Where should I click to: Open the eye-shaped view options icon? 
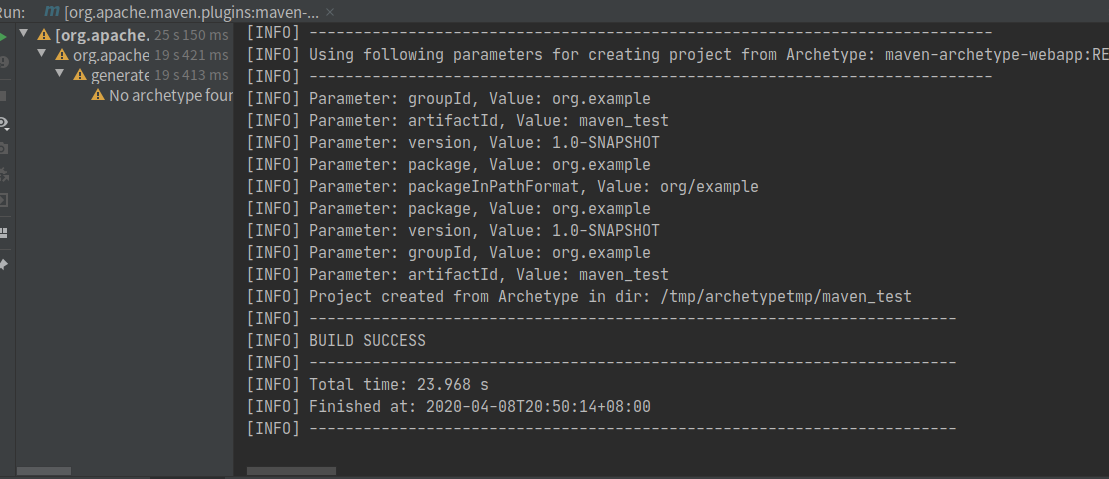click(x=3, y=124)
